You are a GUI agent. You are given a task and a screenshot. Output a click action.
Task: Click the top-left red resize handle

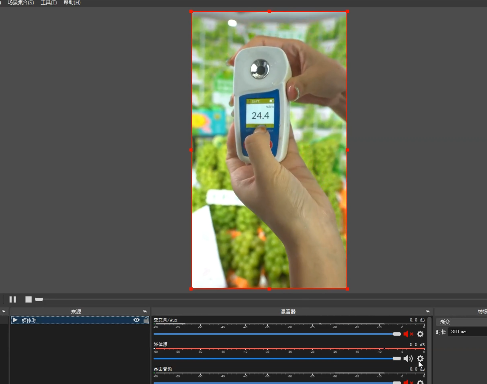[191, 12]
